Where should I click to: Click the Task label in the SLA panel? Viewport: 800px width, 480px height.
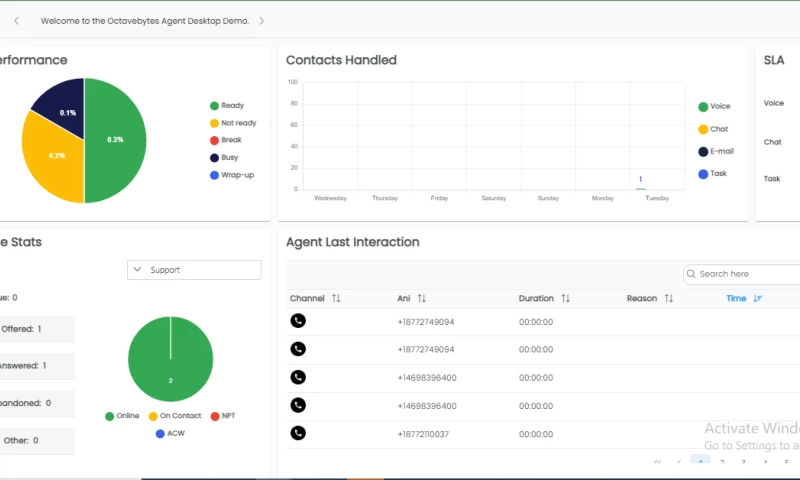(772, 179)
